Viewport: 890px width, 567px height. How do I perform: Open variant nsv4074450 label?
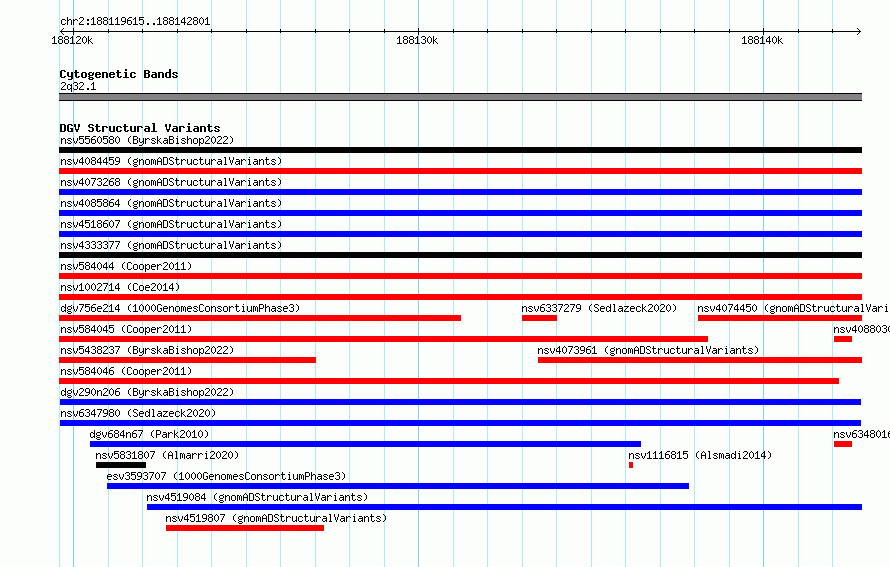point(794,308)
